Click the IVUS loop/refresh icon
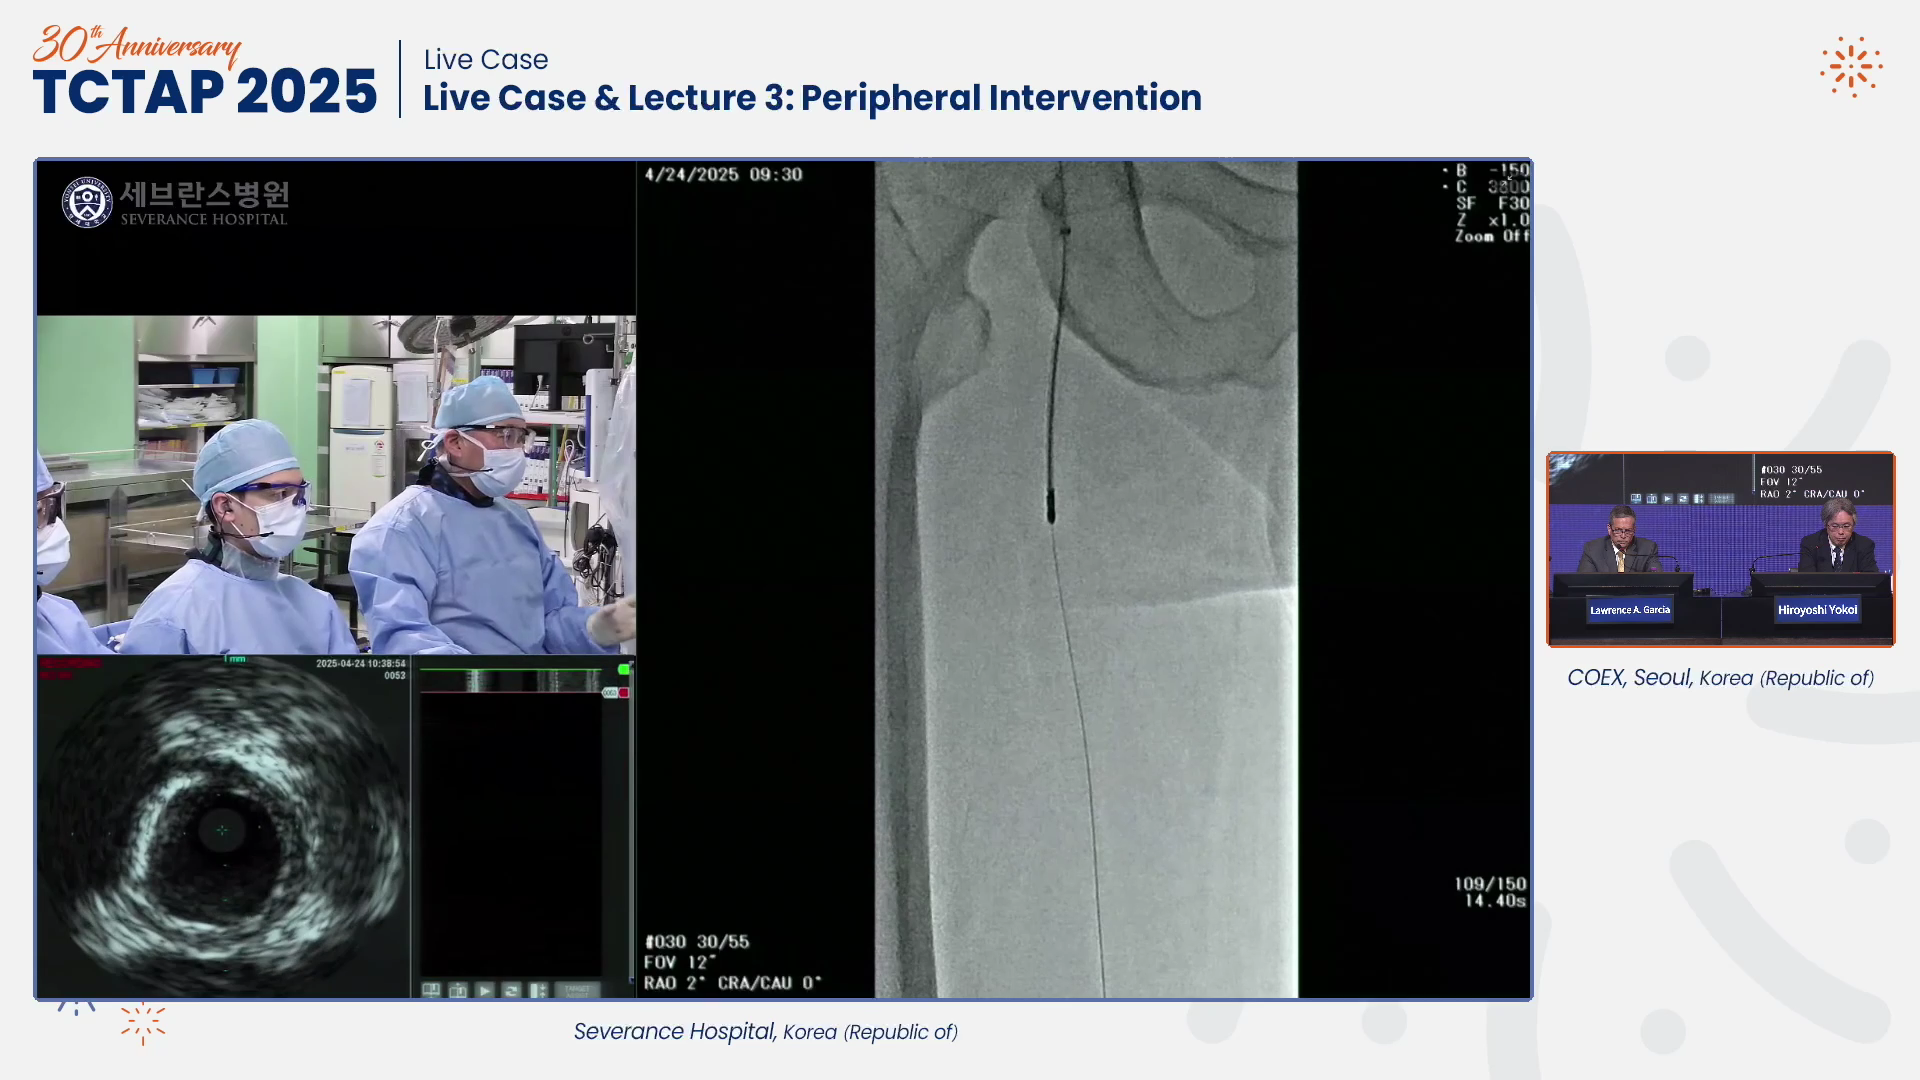 512,990
